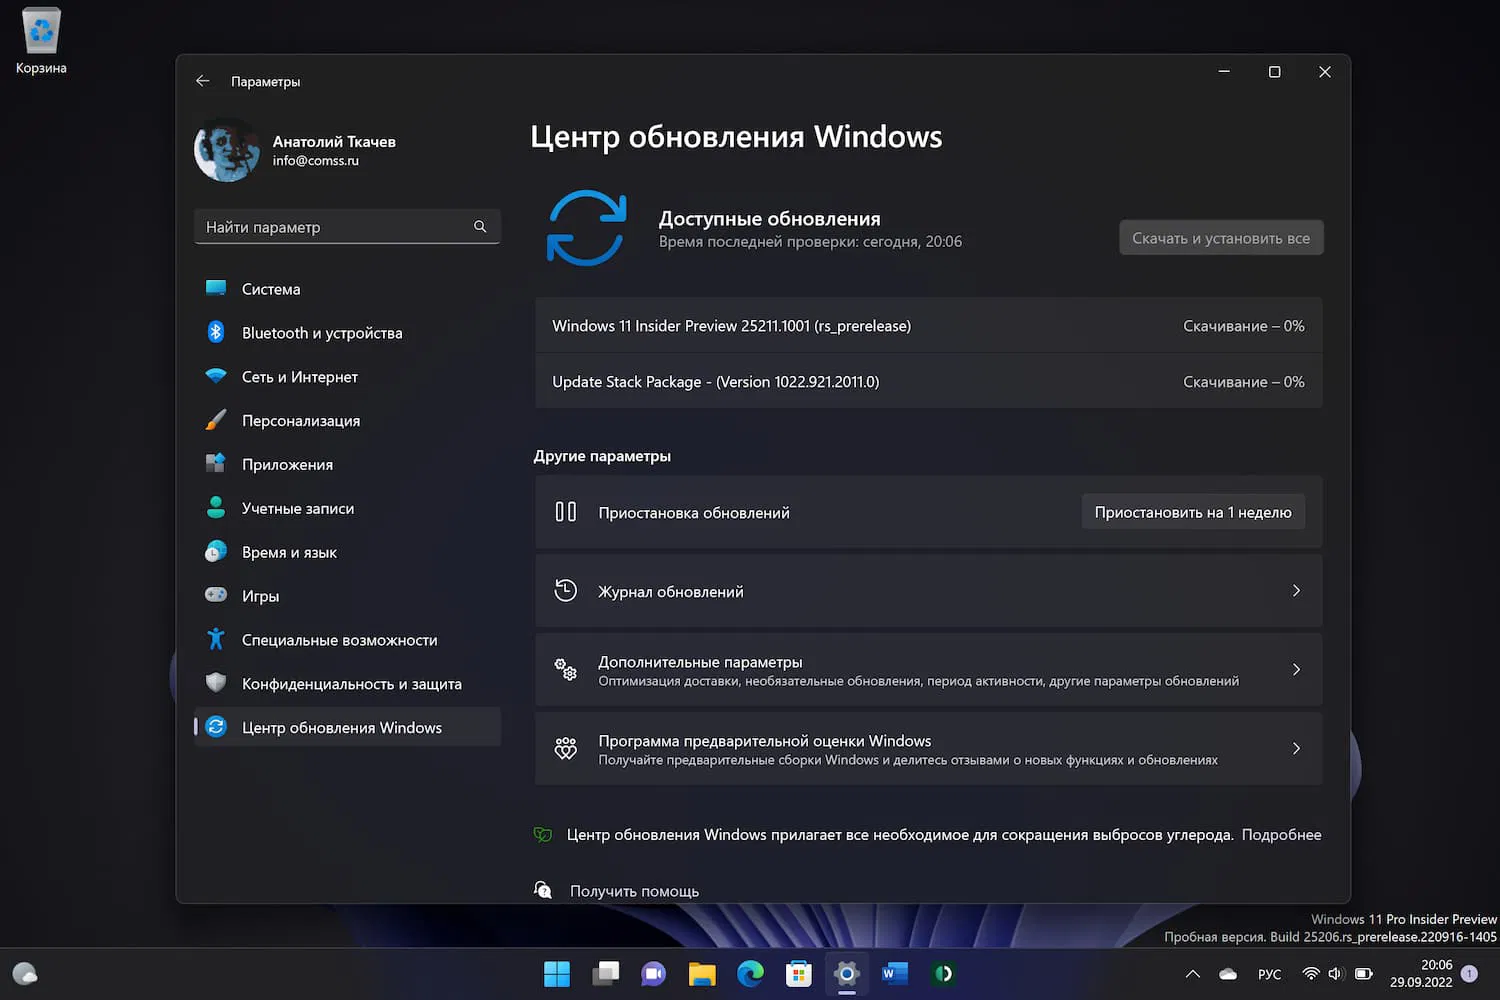The width and height of the screenshot is (1500, 1000).
Task: Click the Settings gear on taskbar
Action: coord(846,973)
